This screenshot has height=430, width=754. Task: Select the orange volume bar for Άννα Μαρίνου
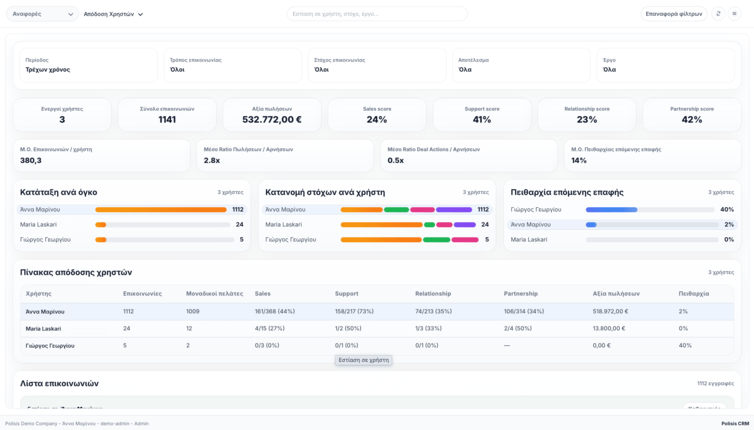pyautogui.click(x=161, y=210)
